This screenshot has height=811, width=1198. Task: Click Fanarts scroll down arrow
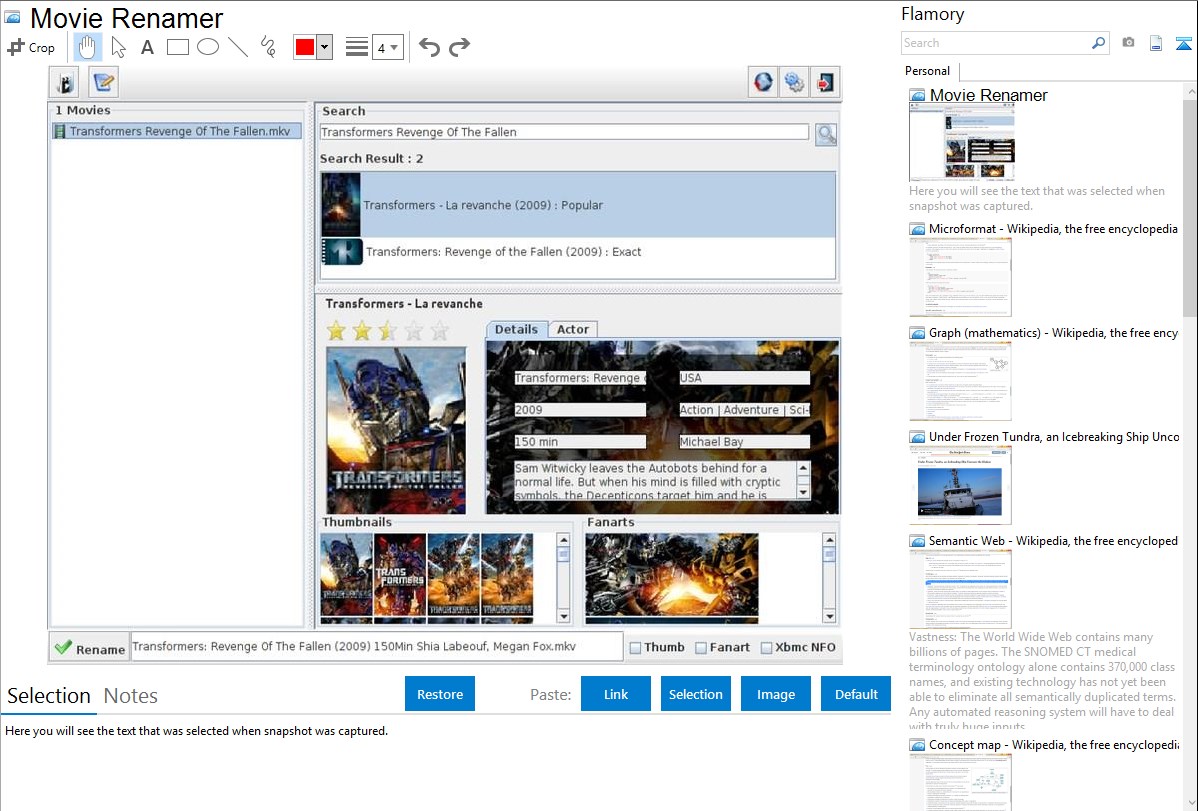click(830, 616)
